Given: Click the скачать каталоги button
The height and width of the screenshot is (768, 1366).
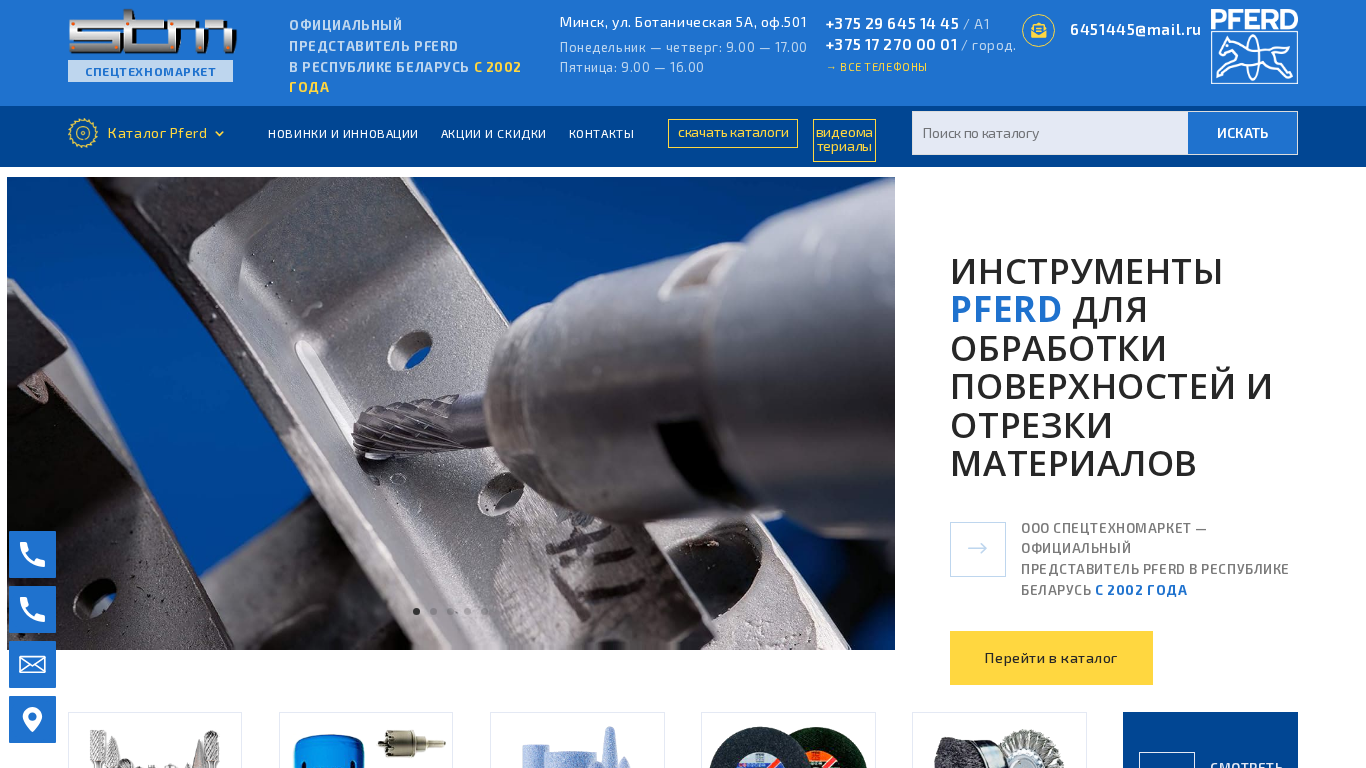Looking at the screenshot, I should pyautogui.click(x=733, y=133).
